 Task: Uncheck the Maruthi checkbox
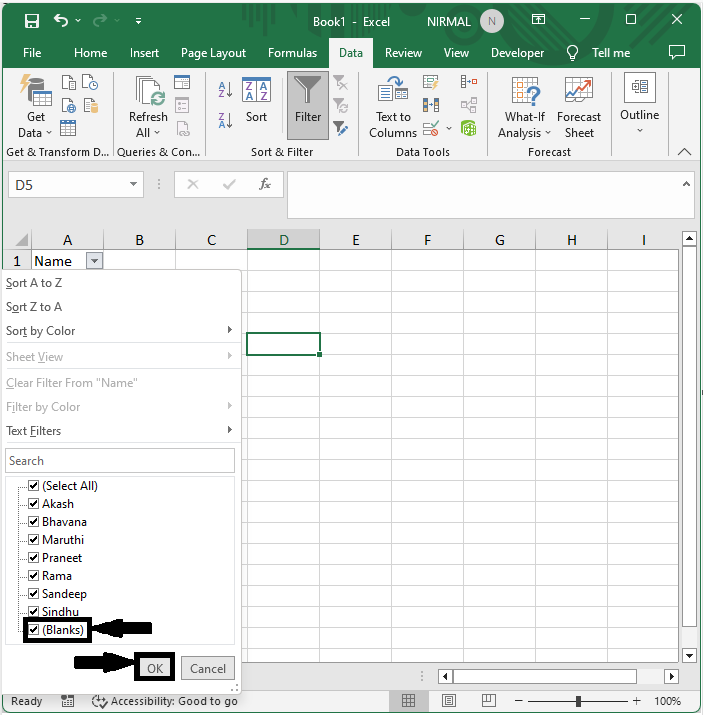pos(33,539)
